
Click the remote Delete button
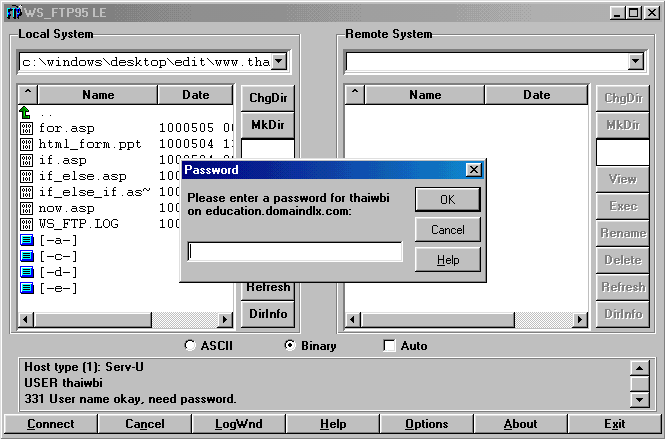click(623, 260)
